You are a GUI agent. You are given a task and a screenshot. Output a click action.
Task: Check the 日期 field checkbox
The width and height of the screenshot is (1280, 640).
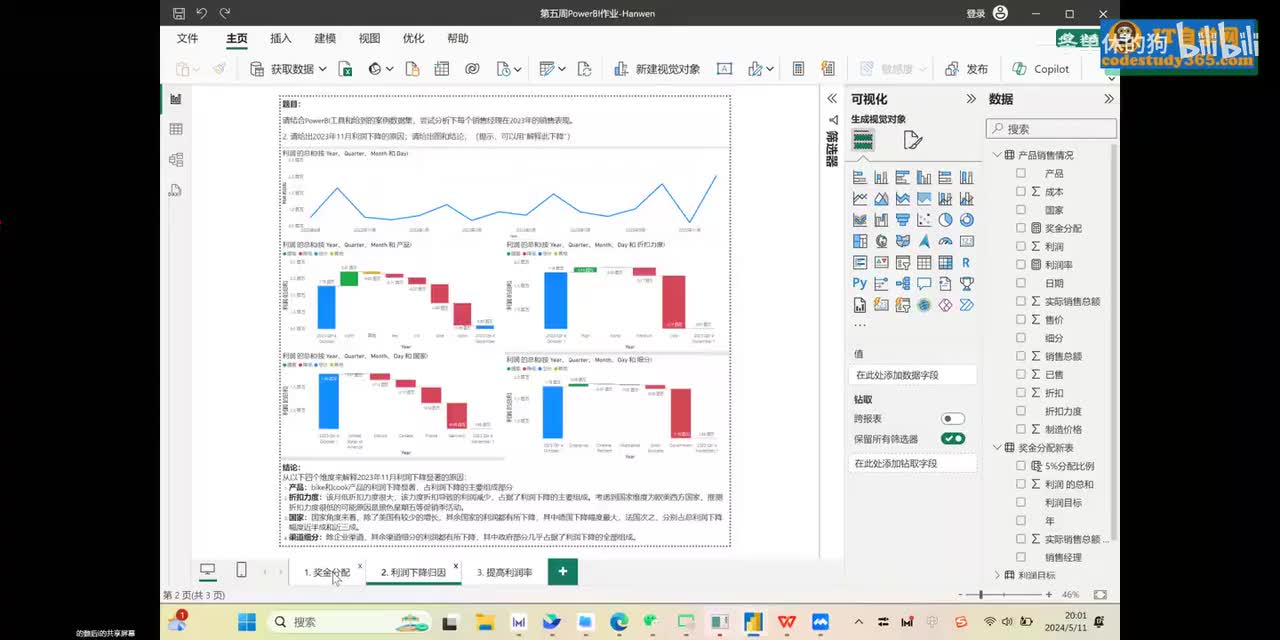pos(1021,283)
